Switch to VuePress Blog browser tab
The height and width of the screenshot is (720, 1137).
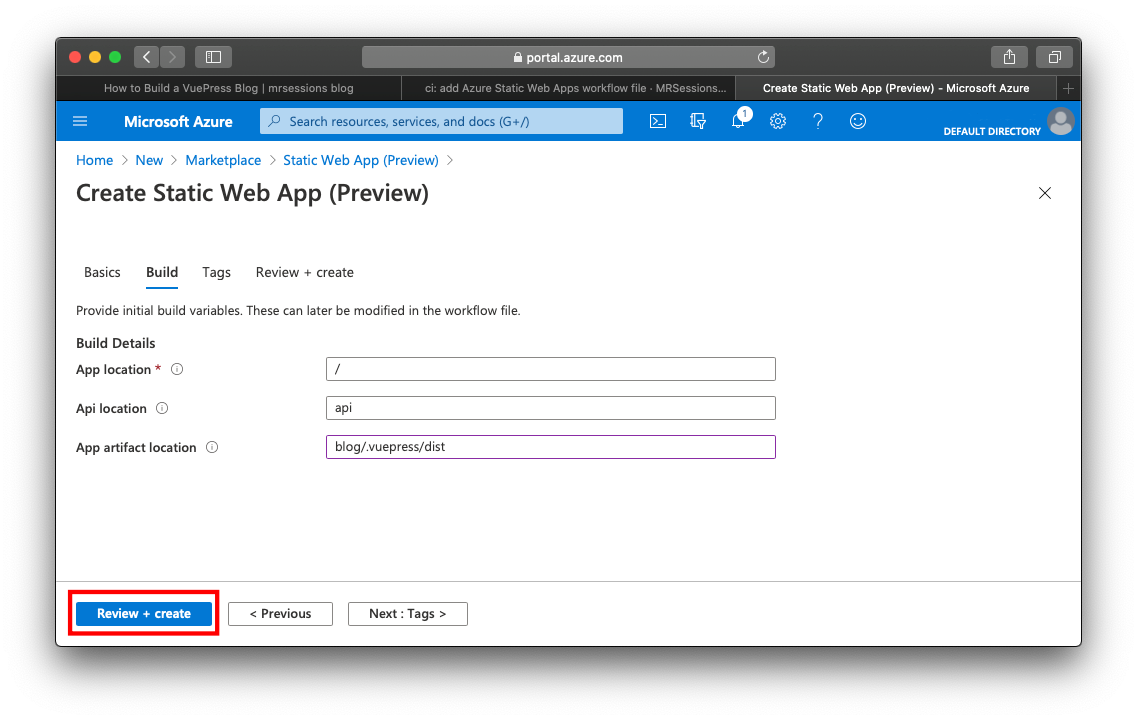tap(228, 88)
